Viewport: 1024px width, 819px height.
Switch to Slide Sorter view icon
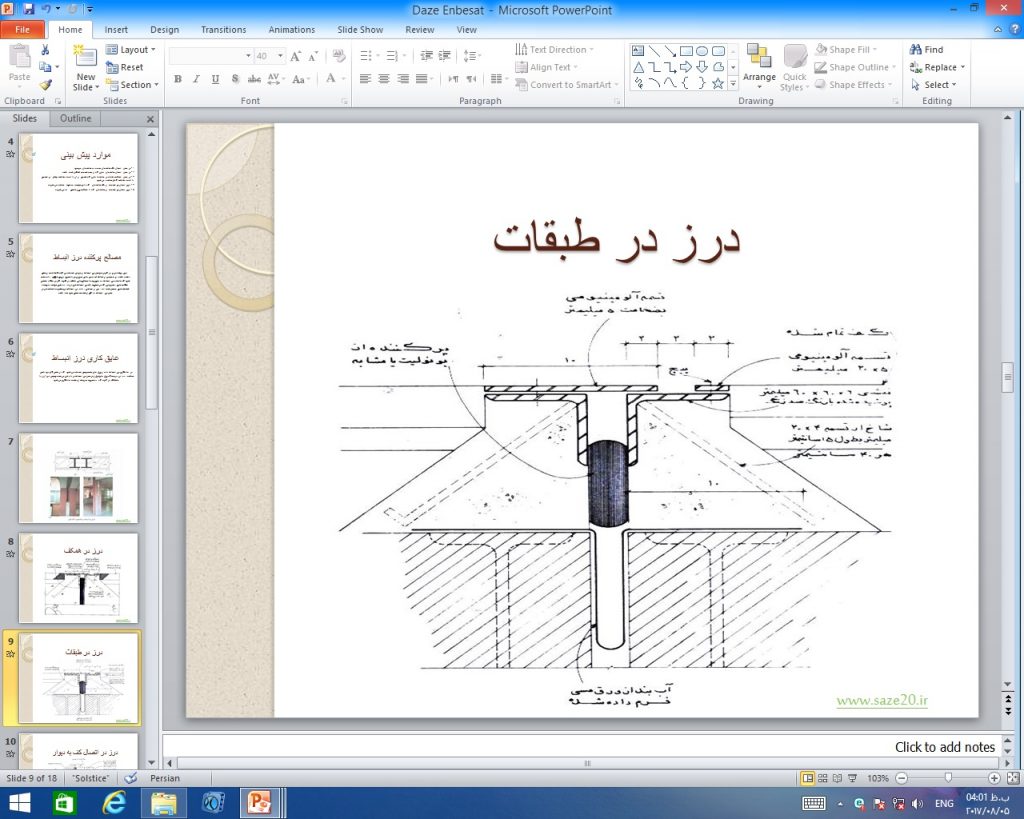tap(822, 778)
